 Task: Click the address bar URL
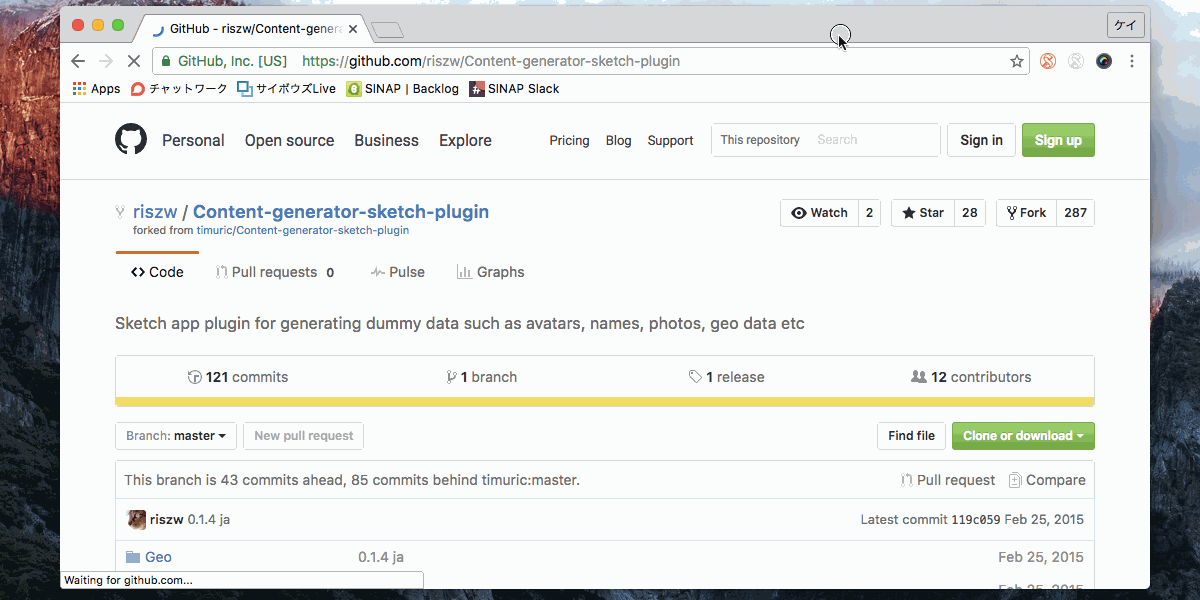[491, 61]
